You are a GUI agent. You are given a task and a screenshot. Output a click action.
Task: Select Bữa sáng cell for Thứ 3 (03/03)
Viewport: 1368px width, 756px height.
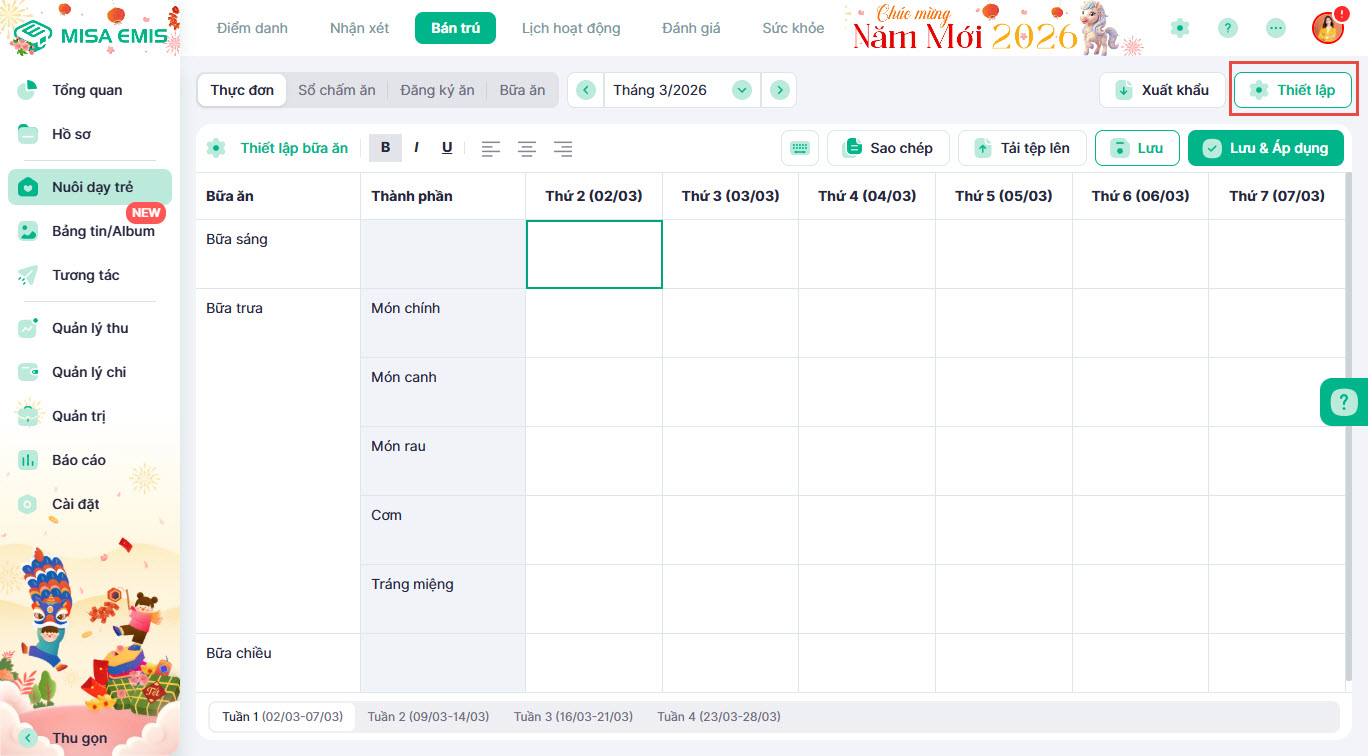pyautogui.click(x=730, y=254)
